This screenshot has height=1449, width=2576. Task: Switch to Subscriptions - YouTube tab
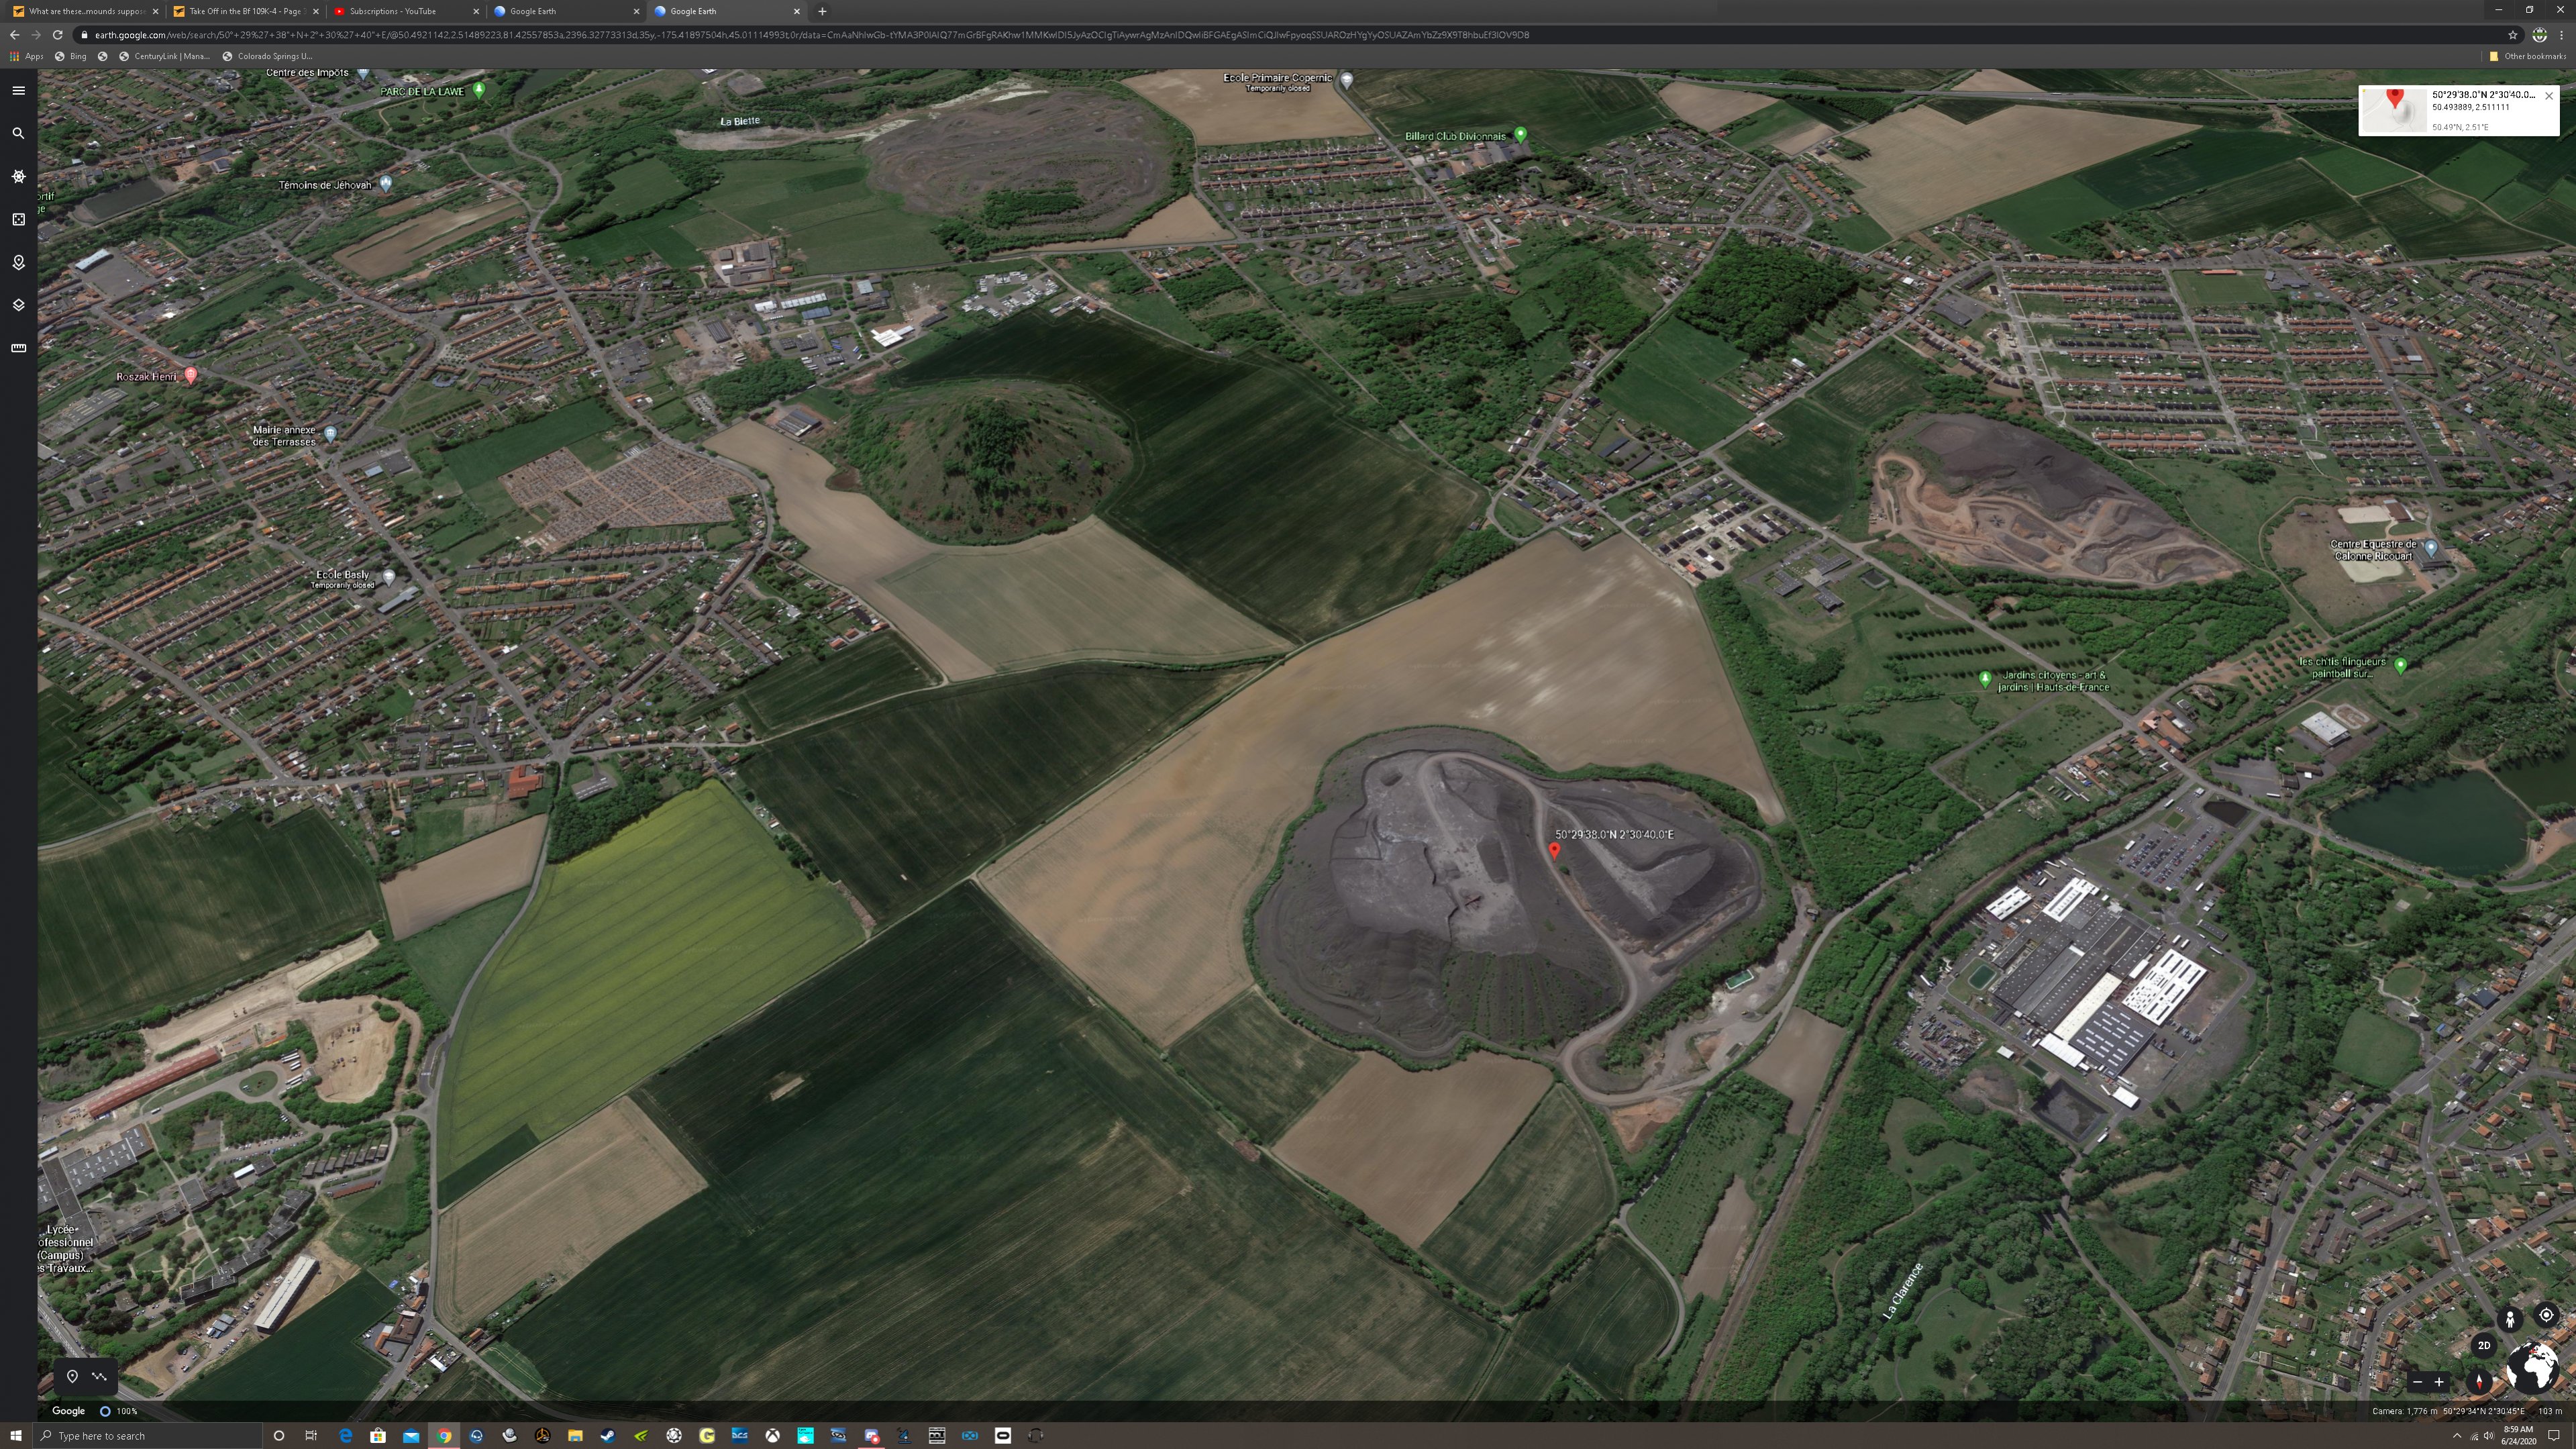[405, 11]
